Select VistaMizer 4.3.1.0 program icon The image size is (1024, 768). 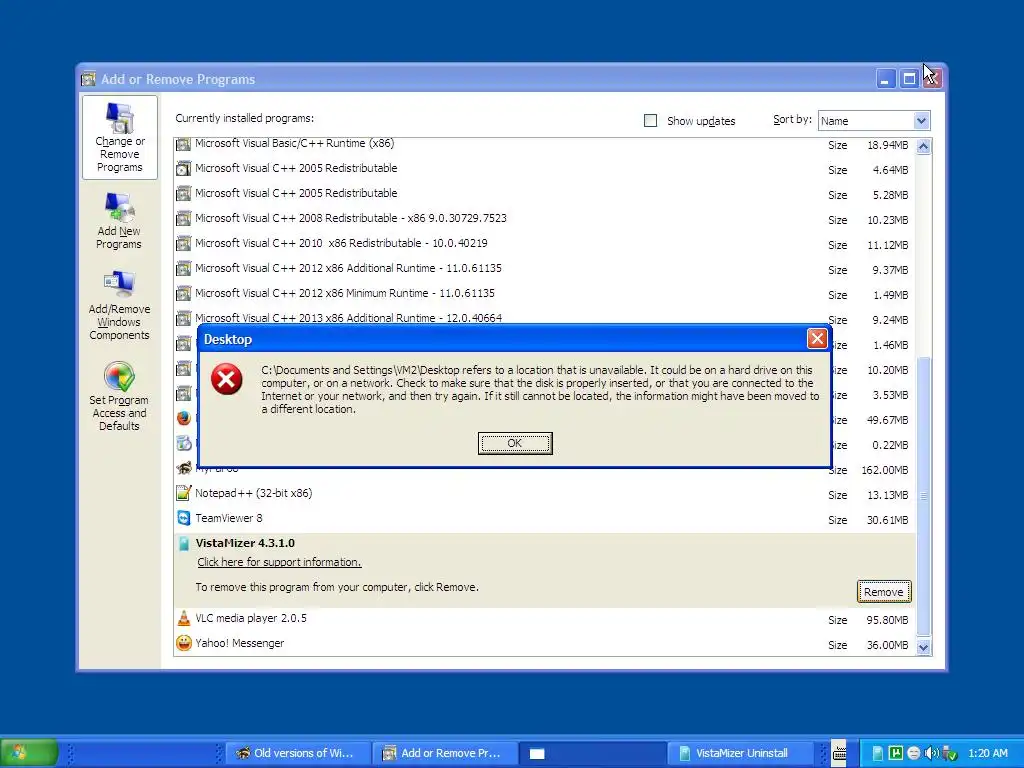coord(184,543)
